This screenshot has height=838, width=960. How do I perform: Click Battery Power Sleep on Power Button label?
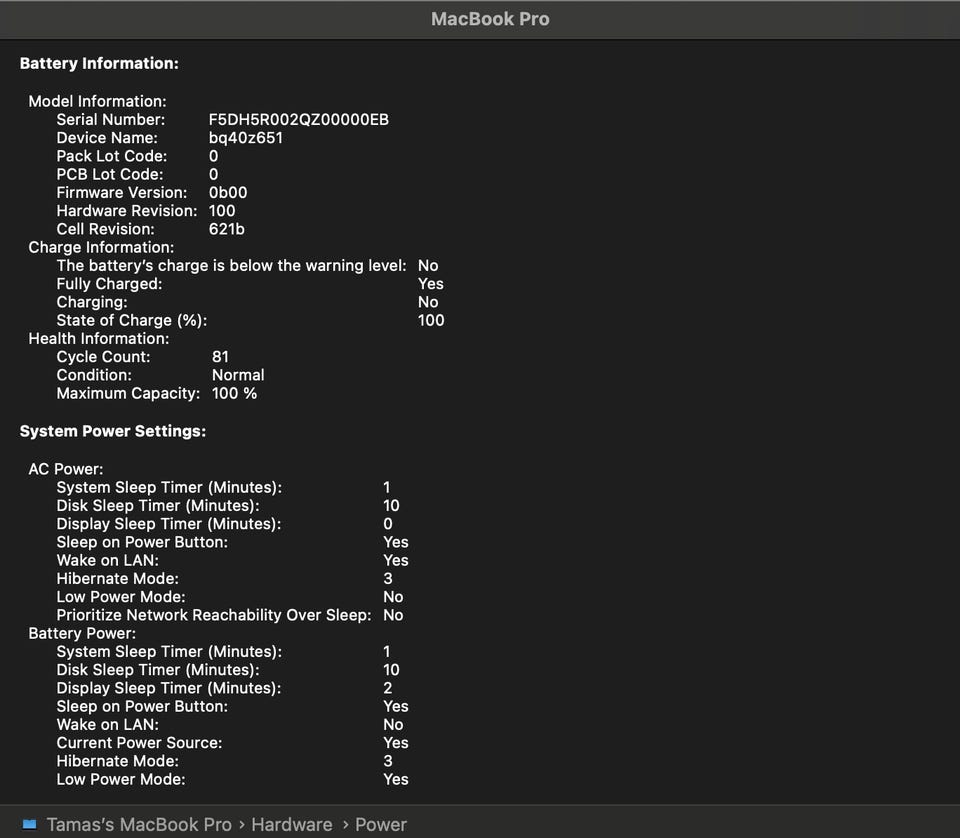point(142,706)
